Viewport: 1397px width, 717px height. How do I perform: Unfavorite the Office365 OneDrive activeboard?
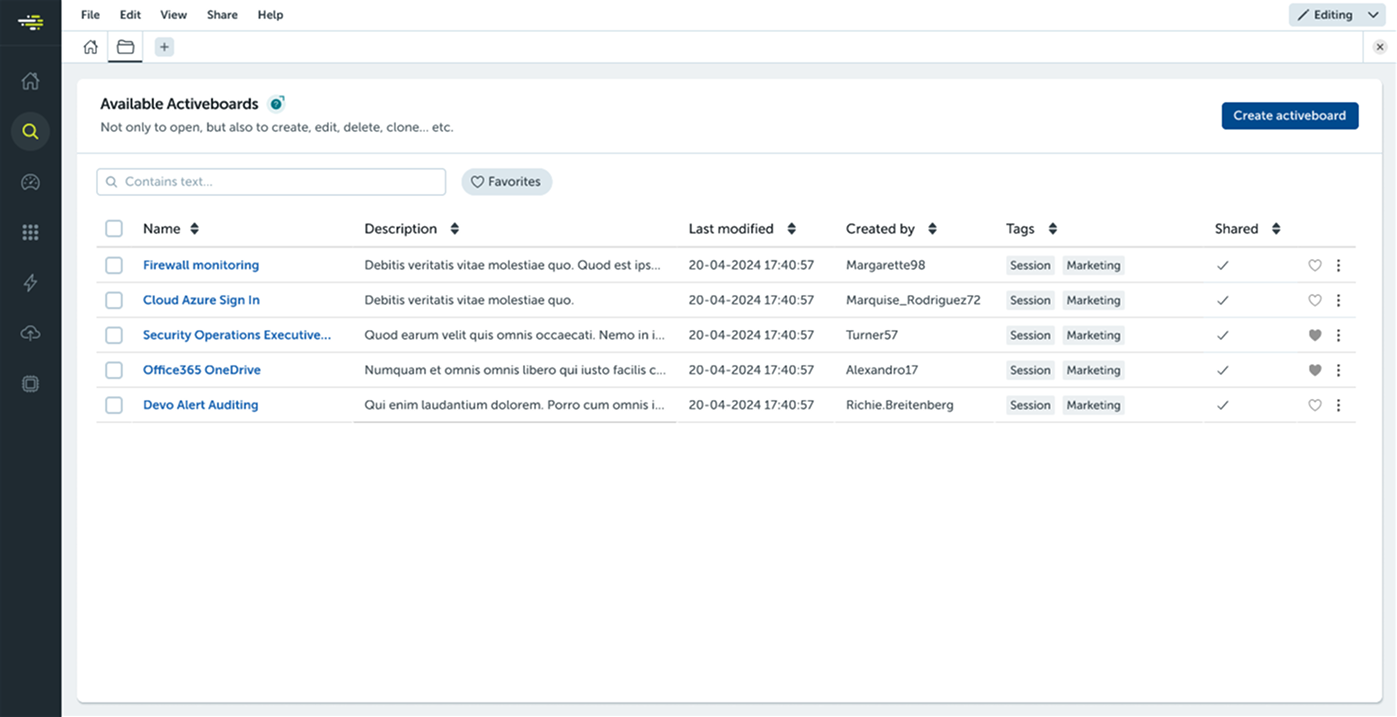1315,370
